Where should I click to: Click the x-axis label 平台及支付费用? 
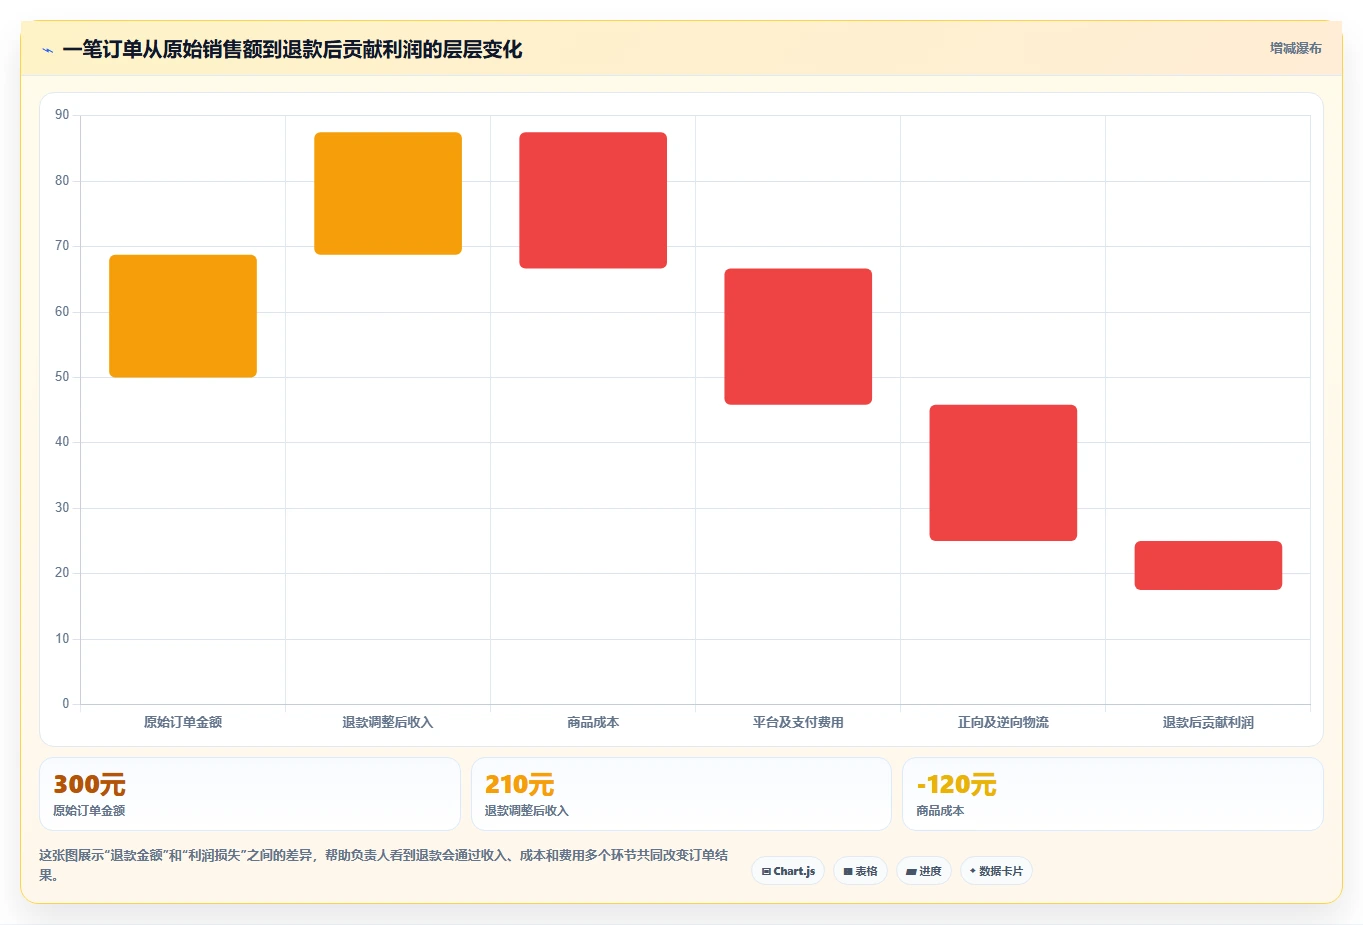798,722
